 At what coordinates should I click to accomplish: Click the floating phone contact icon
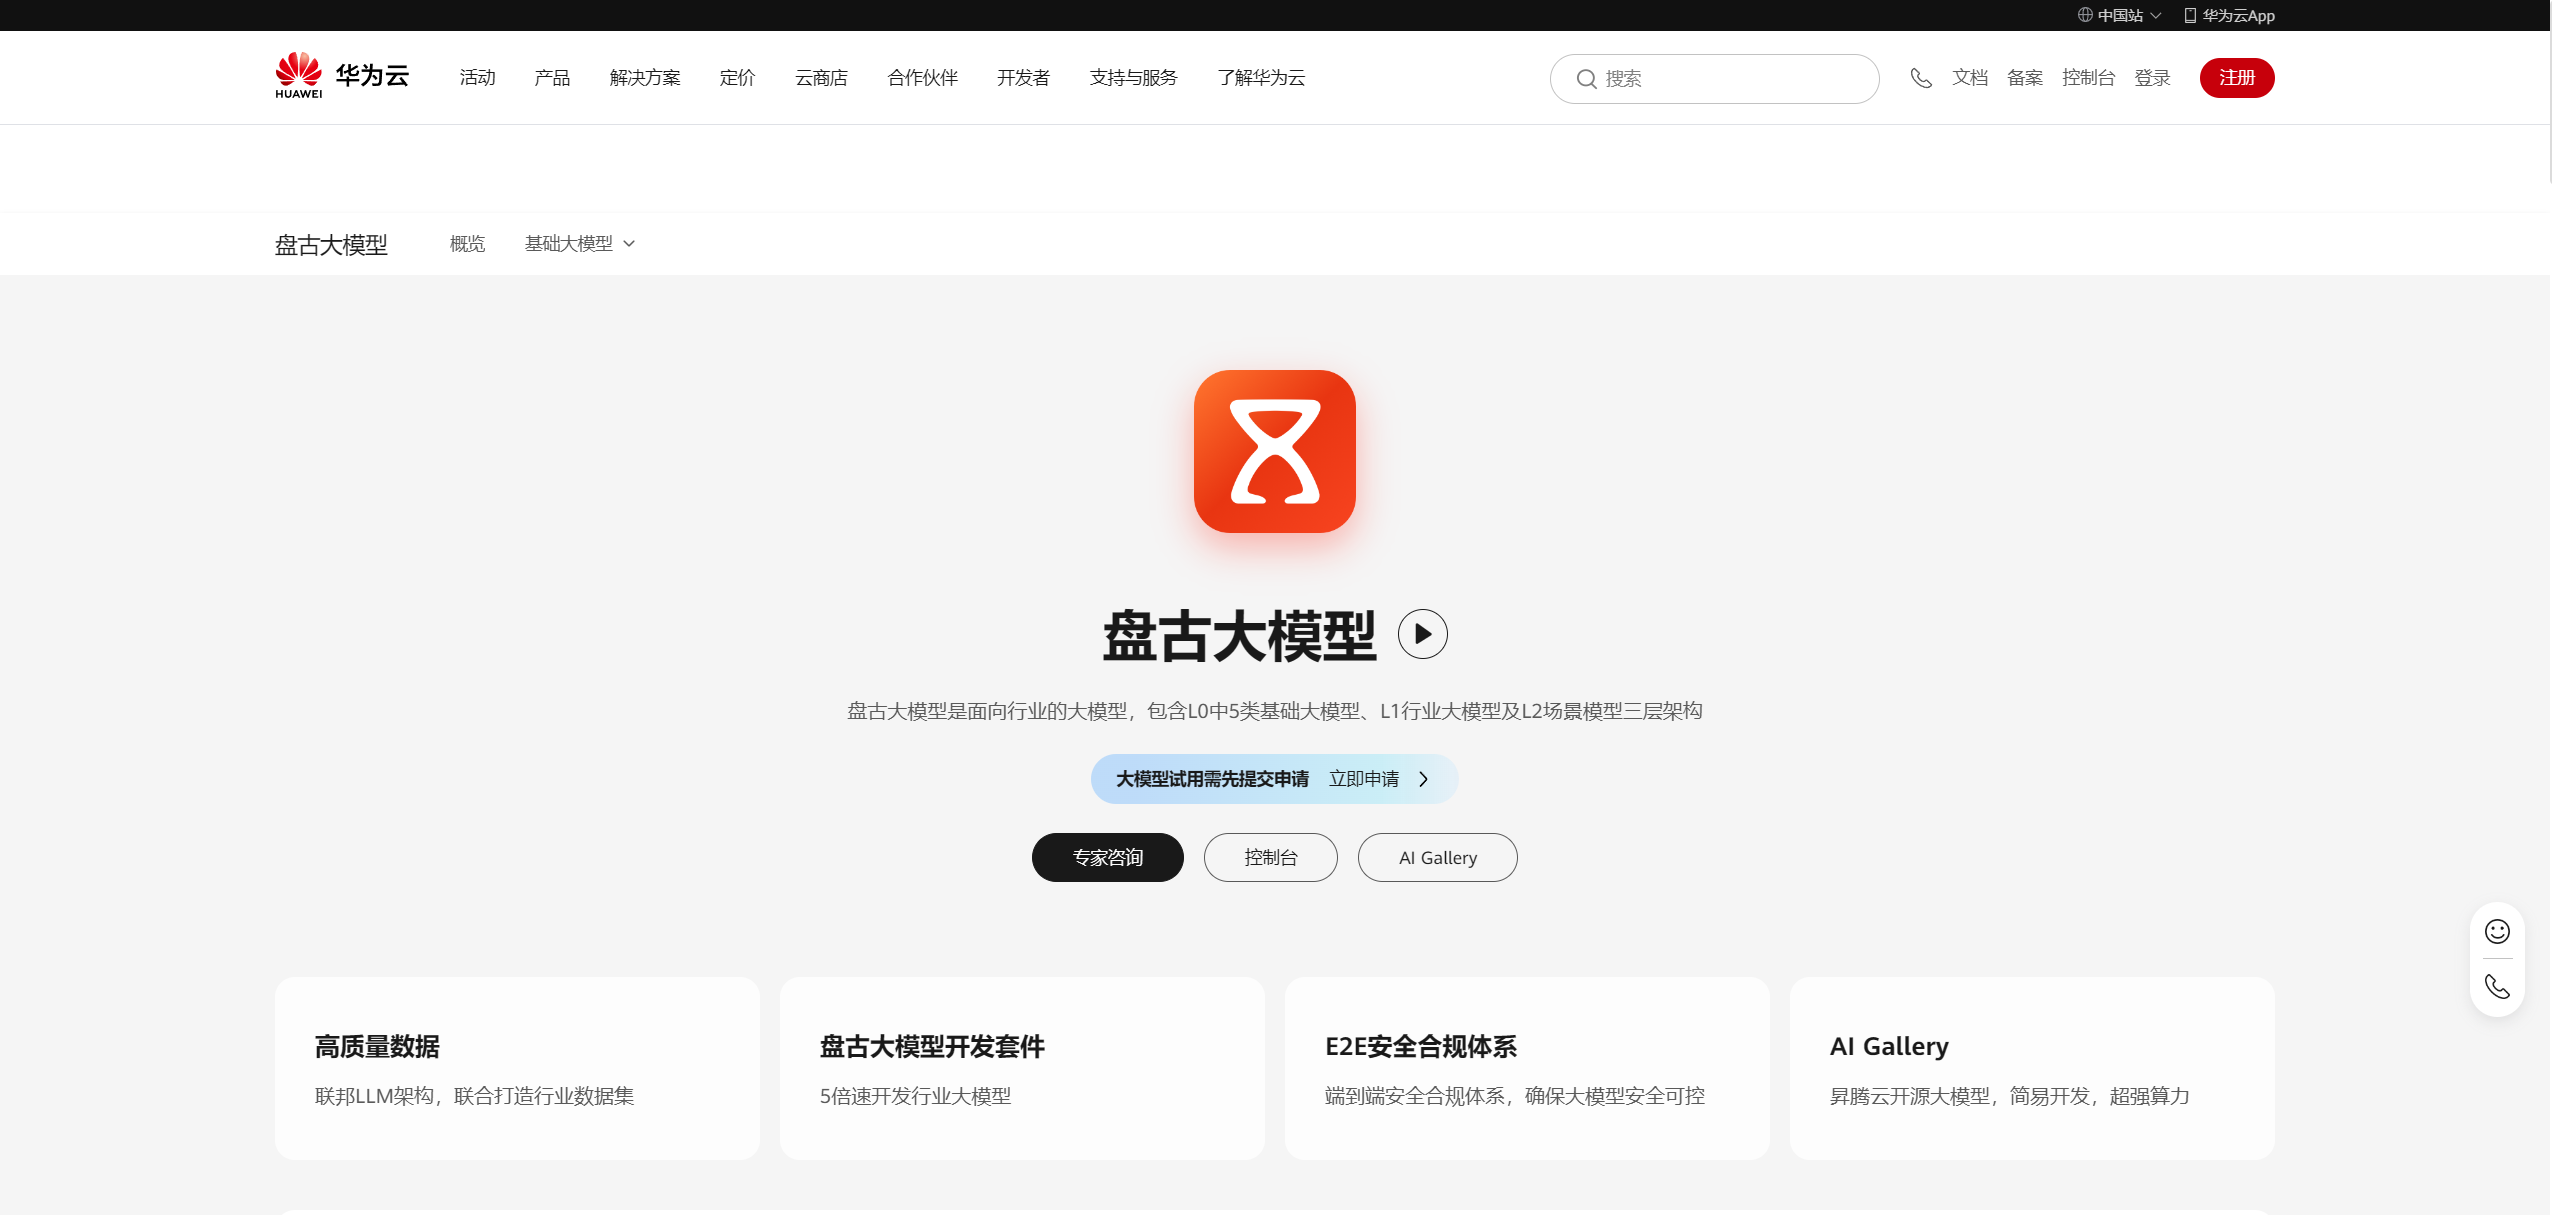pos(2497,986)
